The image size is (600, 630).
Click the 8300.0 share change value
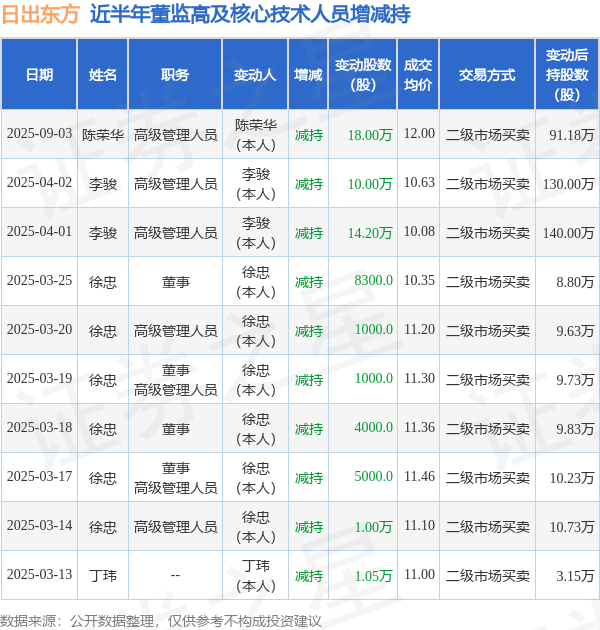pyautogui.click(x=373, y=281)
